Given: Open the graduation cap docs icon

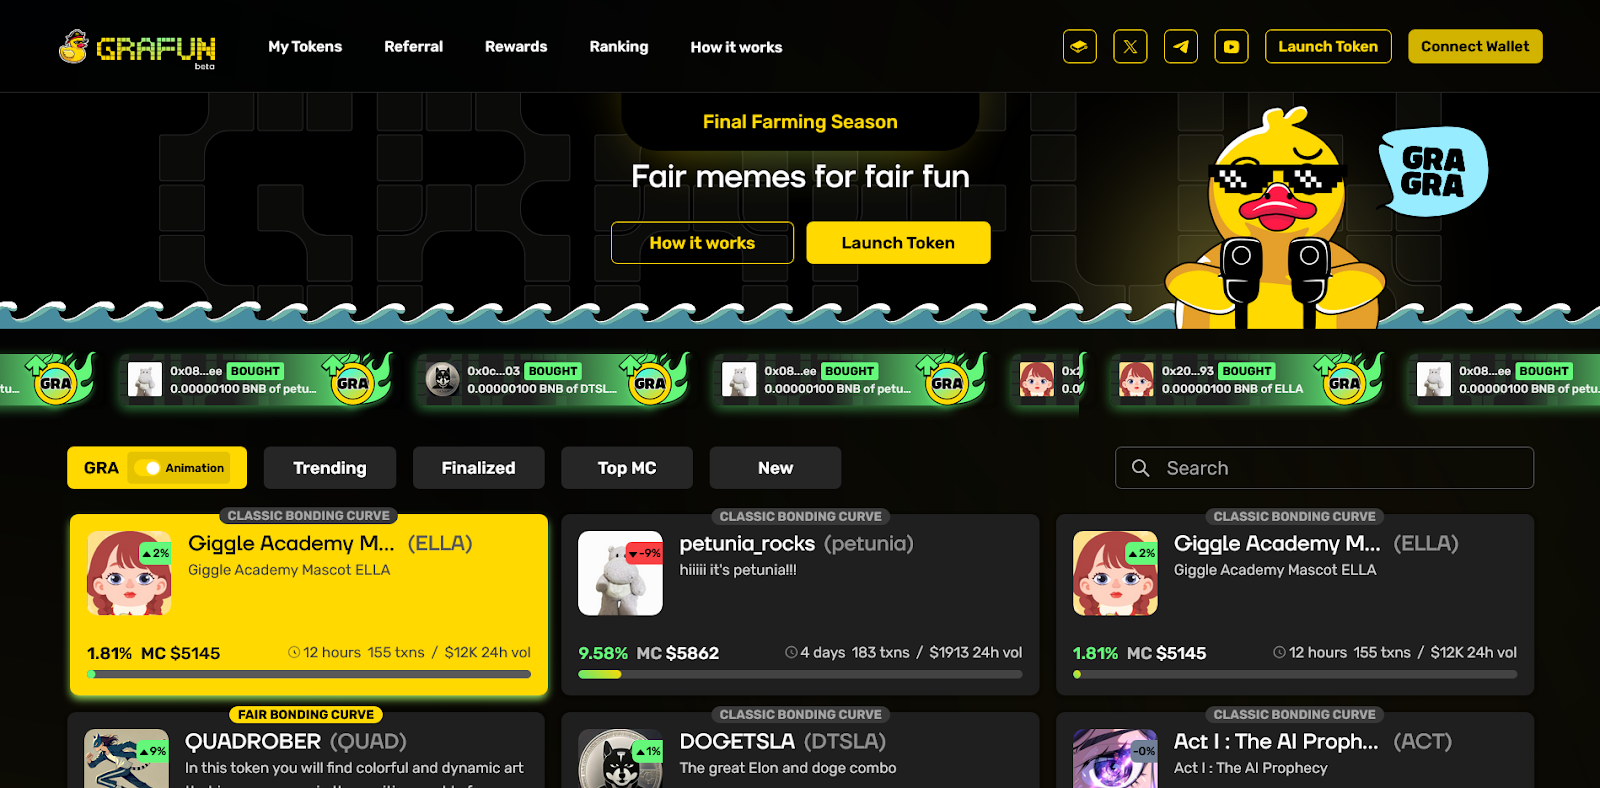Looking at the screenshot, I should [x=1079, y=47].
